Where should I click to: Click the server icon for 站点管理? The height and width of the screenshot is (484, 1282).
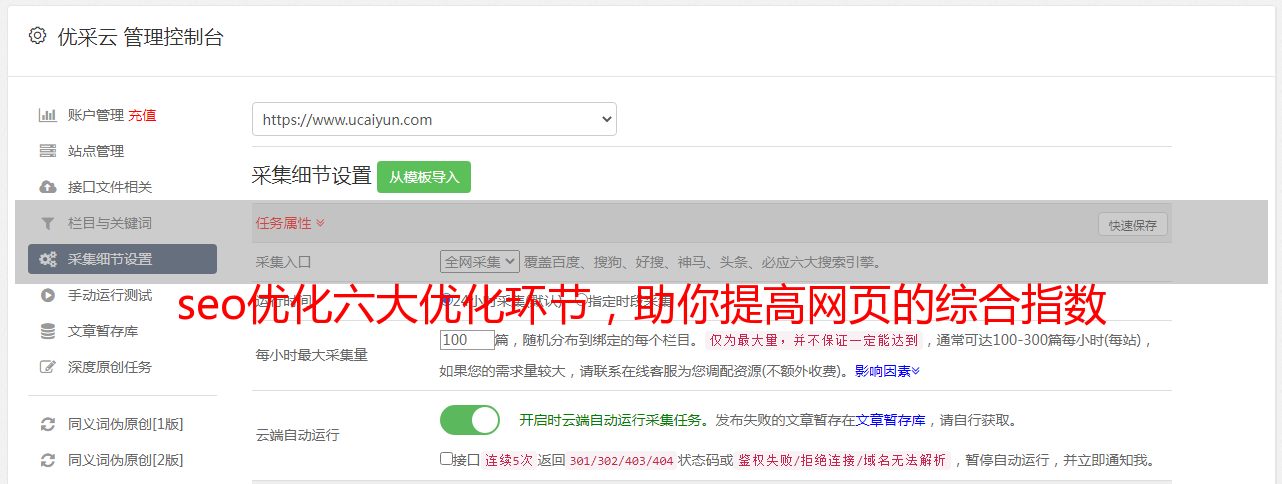pos(47,151)
